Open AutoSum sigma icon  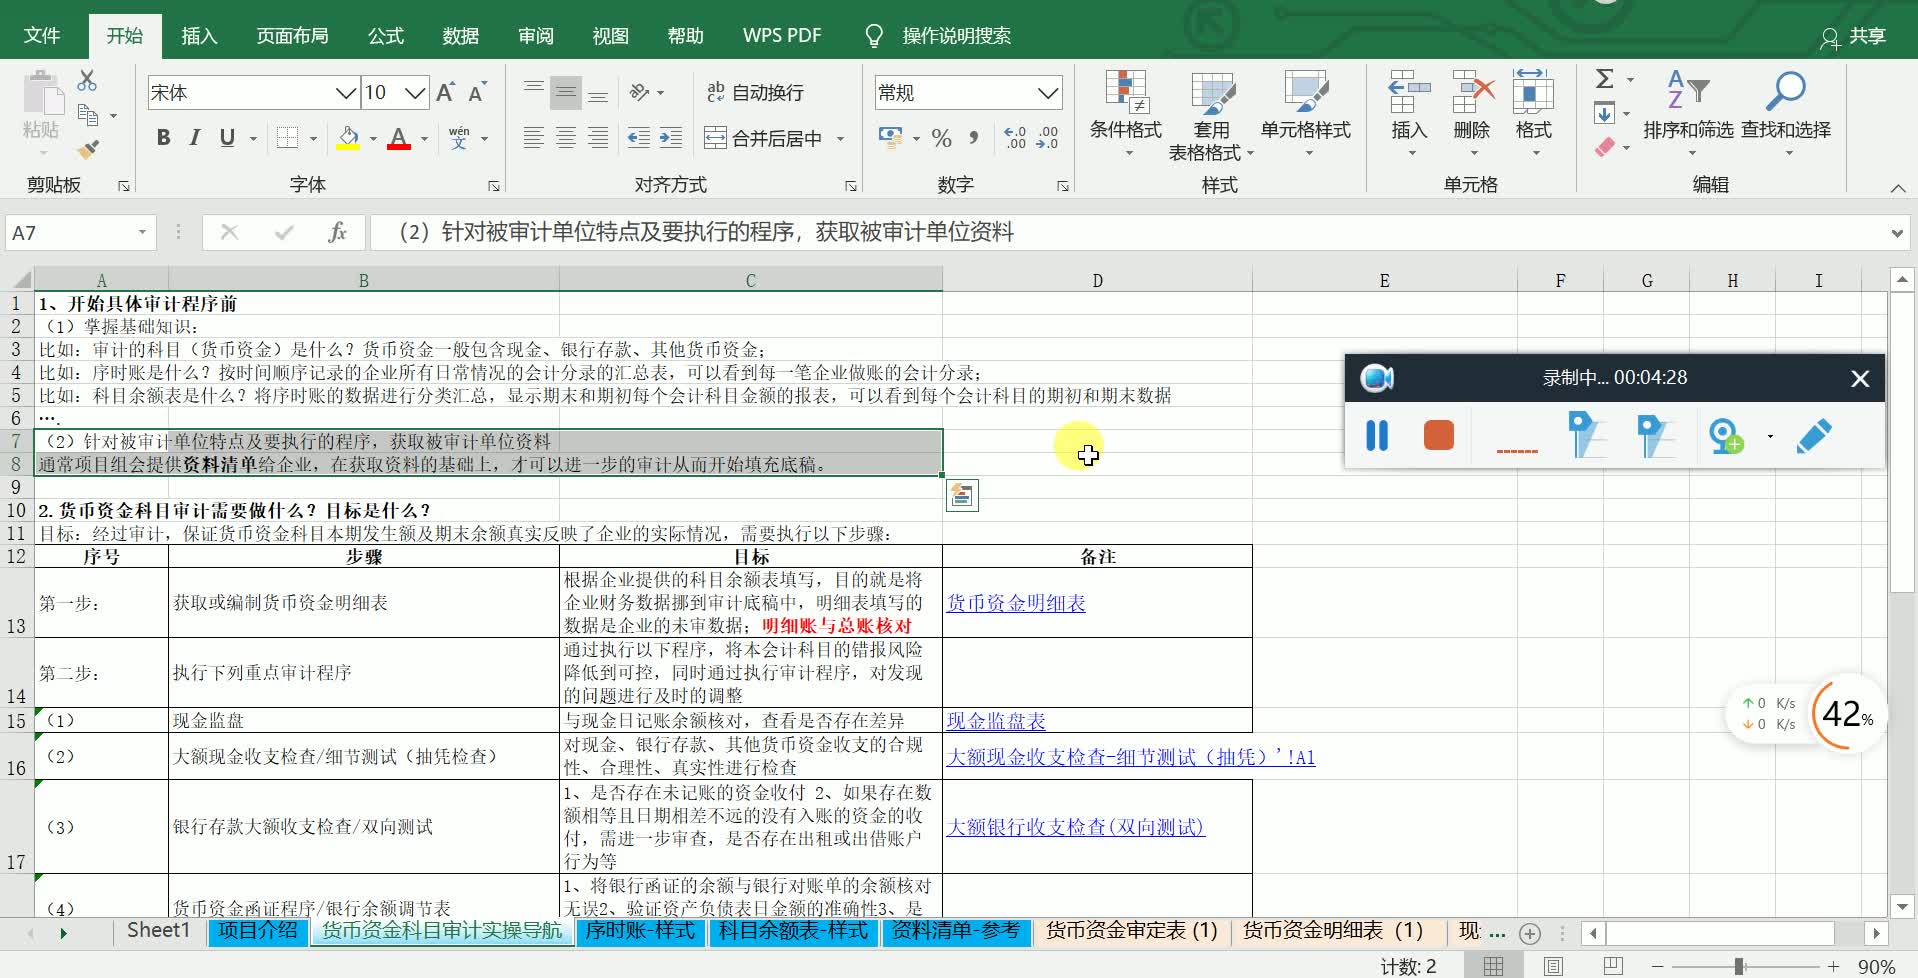pos(1605,79)
